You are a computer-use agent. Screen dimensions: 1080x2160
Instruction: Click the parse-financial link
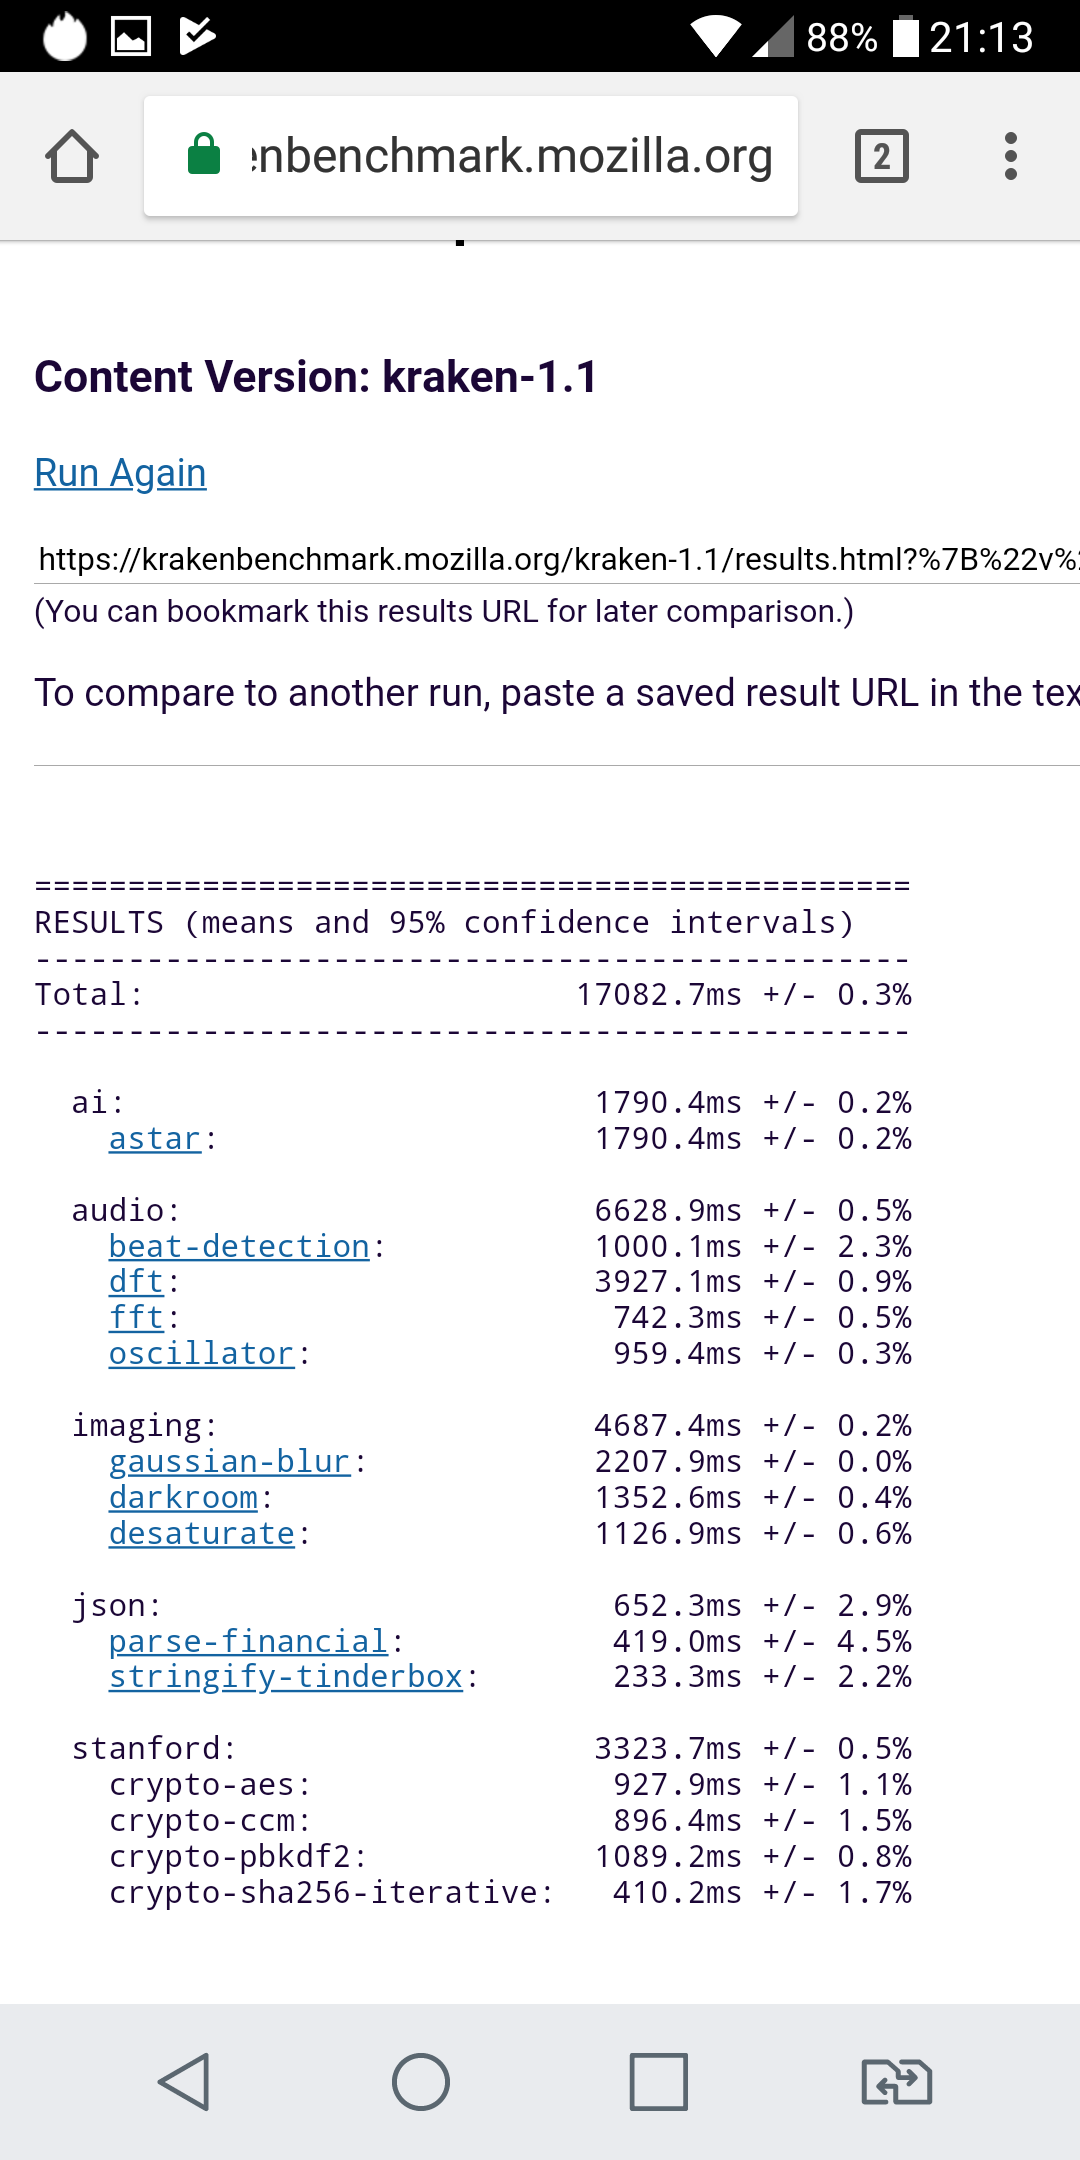point(248,1642)
